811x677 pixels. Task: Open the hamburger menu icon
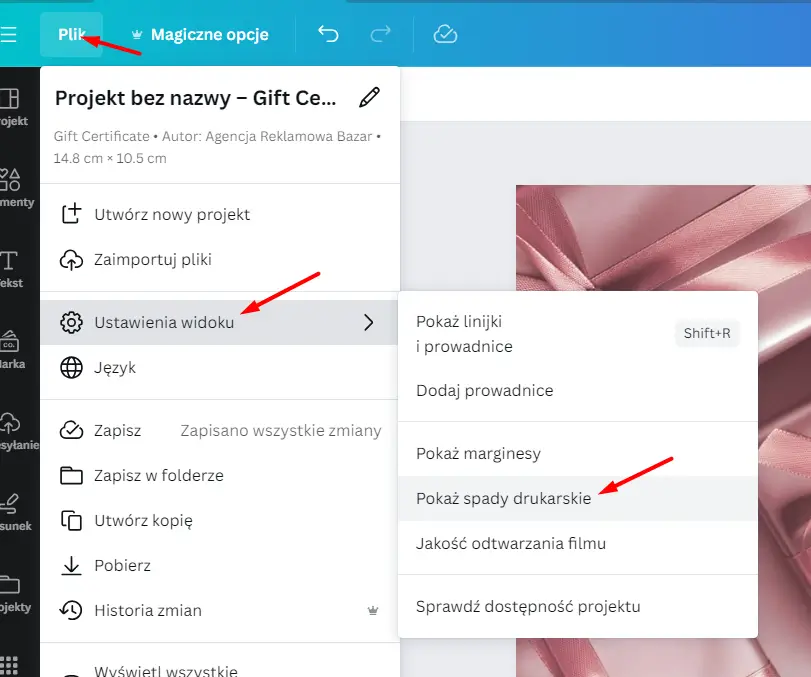9,35
